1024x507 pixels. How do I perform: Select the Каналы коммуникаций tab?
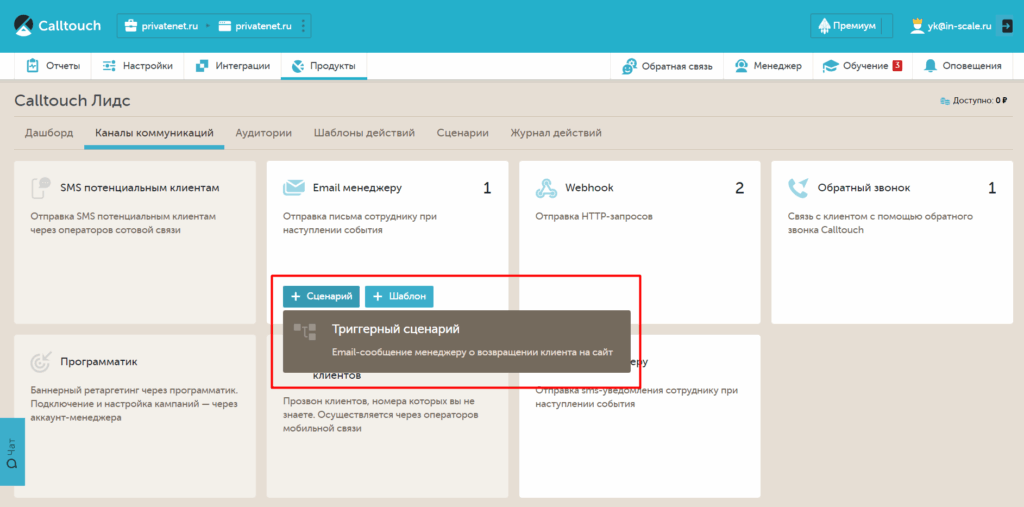(x=154, y=133)
